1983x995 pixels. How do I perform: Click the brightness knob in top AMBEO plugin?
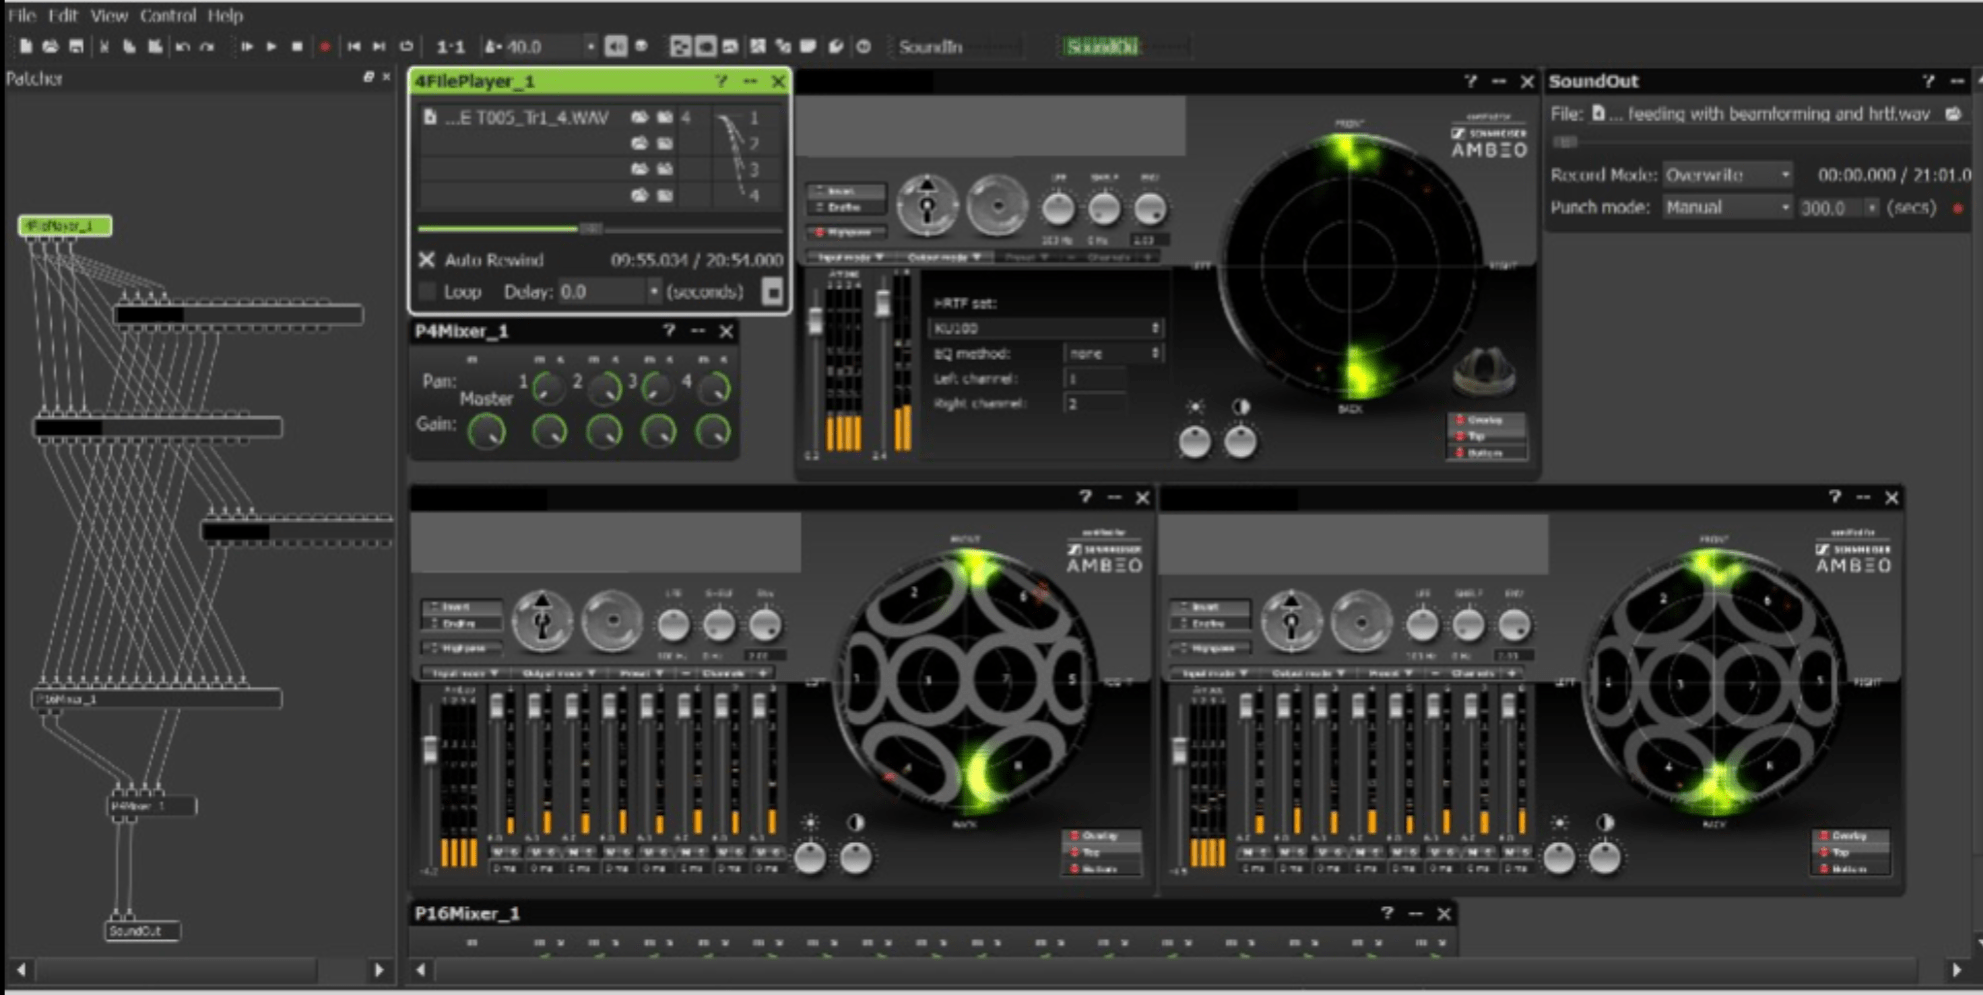pyautogui.click(x=1194, y=441)
